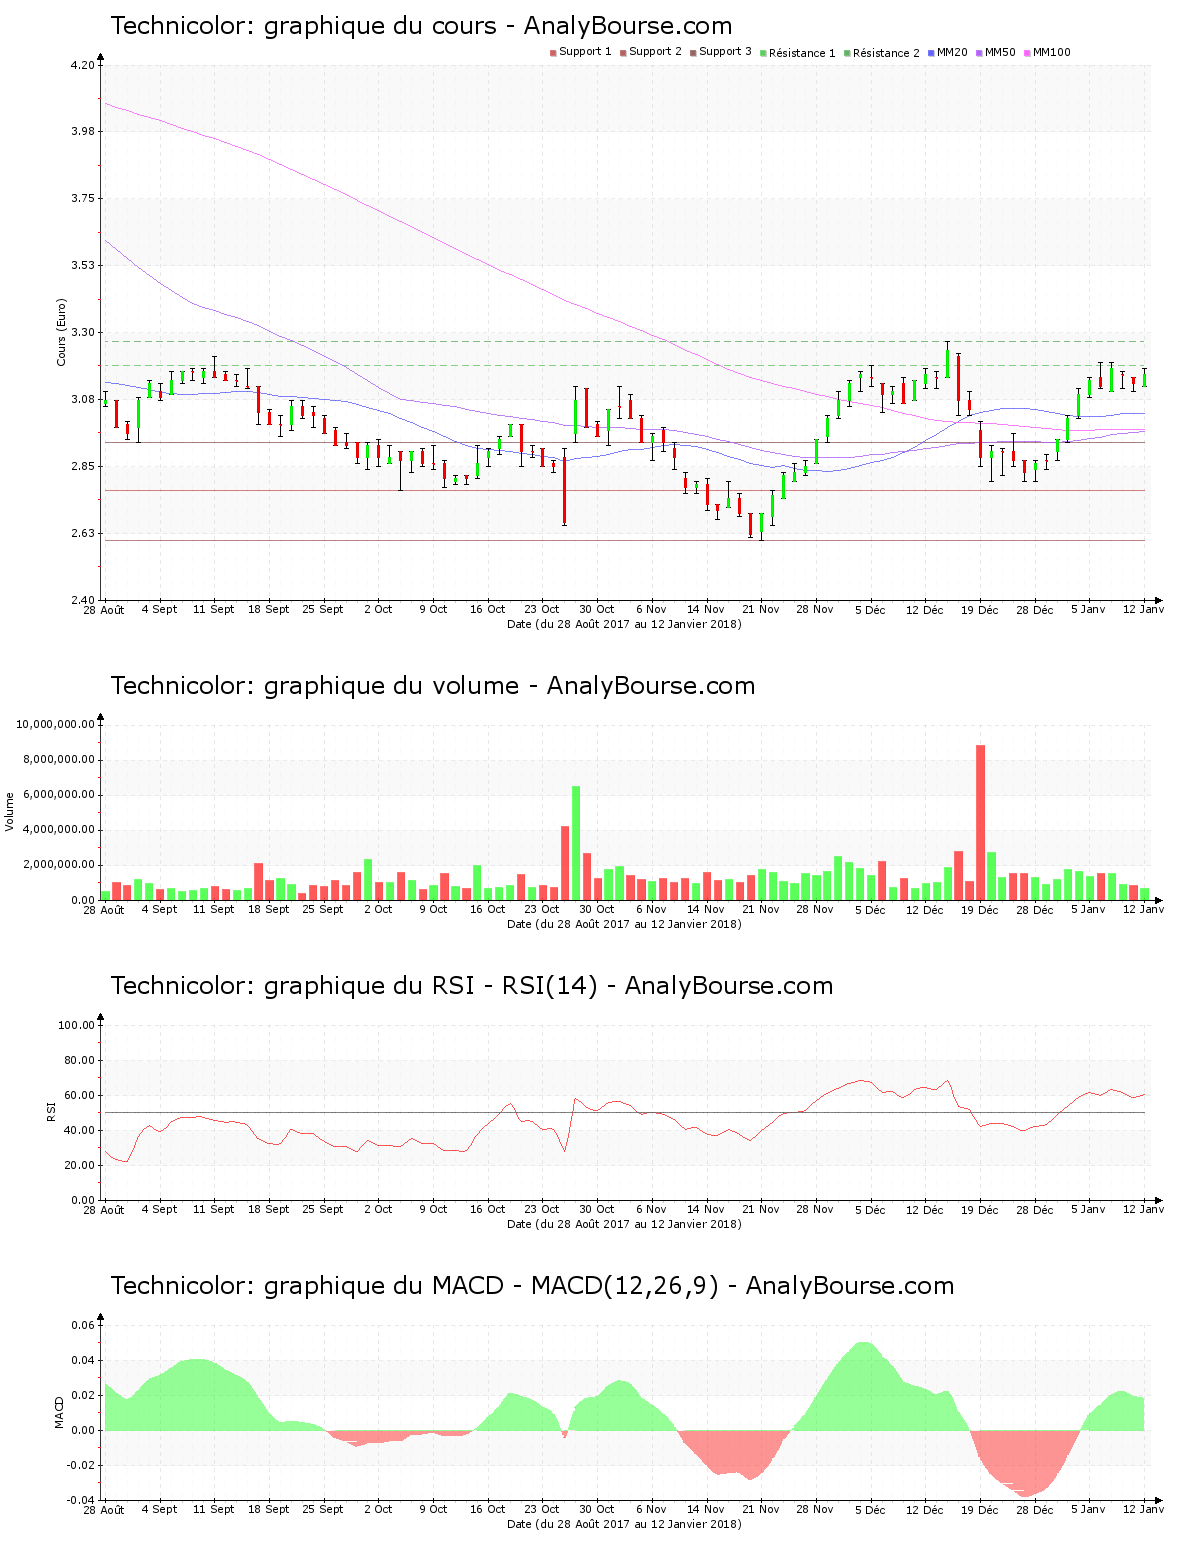Click the tallest red volume bar near 19 Déc
The image size is (1200, 1550).
981,822
